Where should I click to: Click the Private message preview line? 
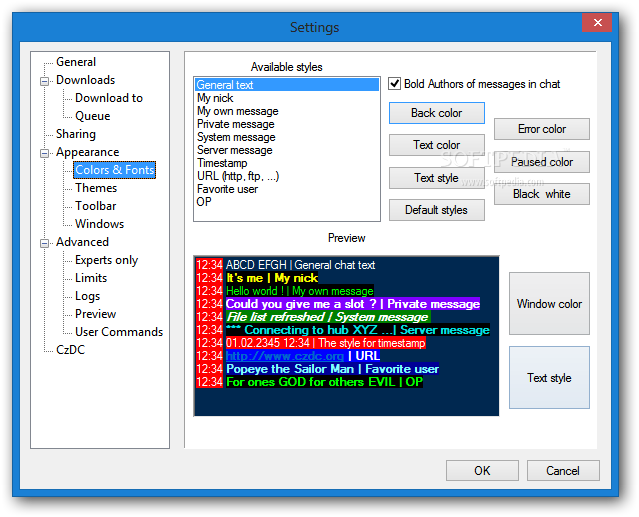coord(353,304)
